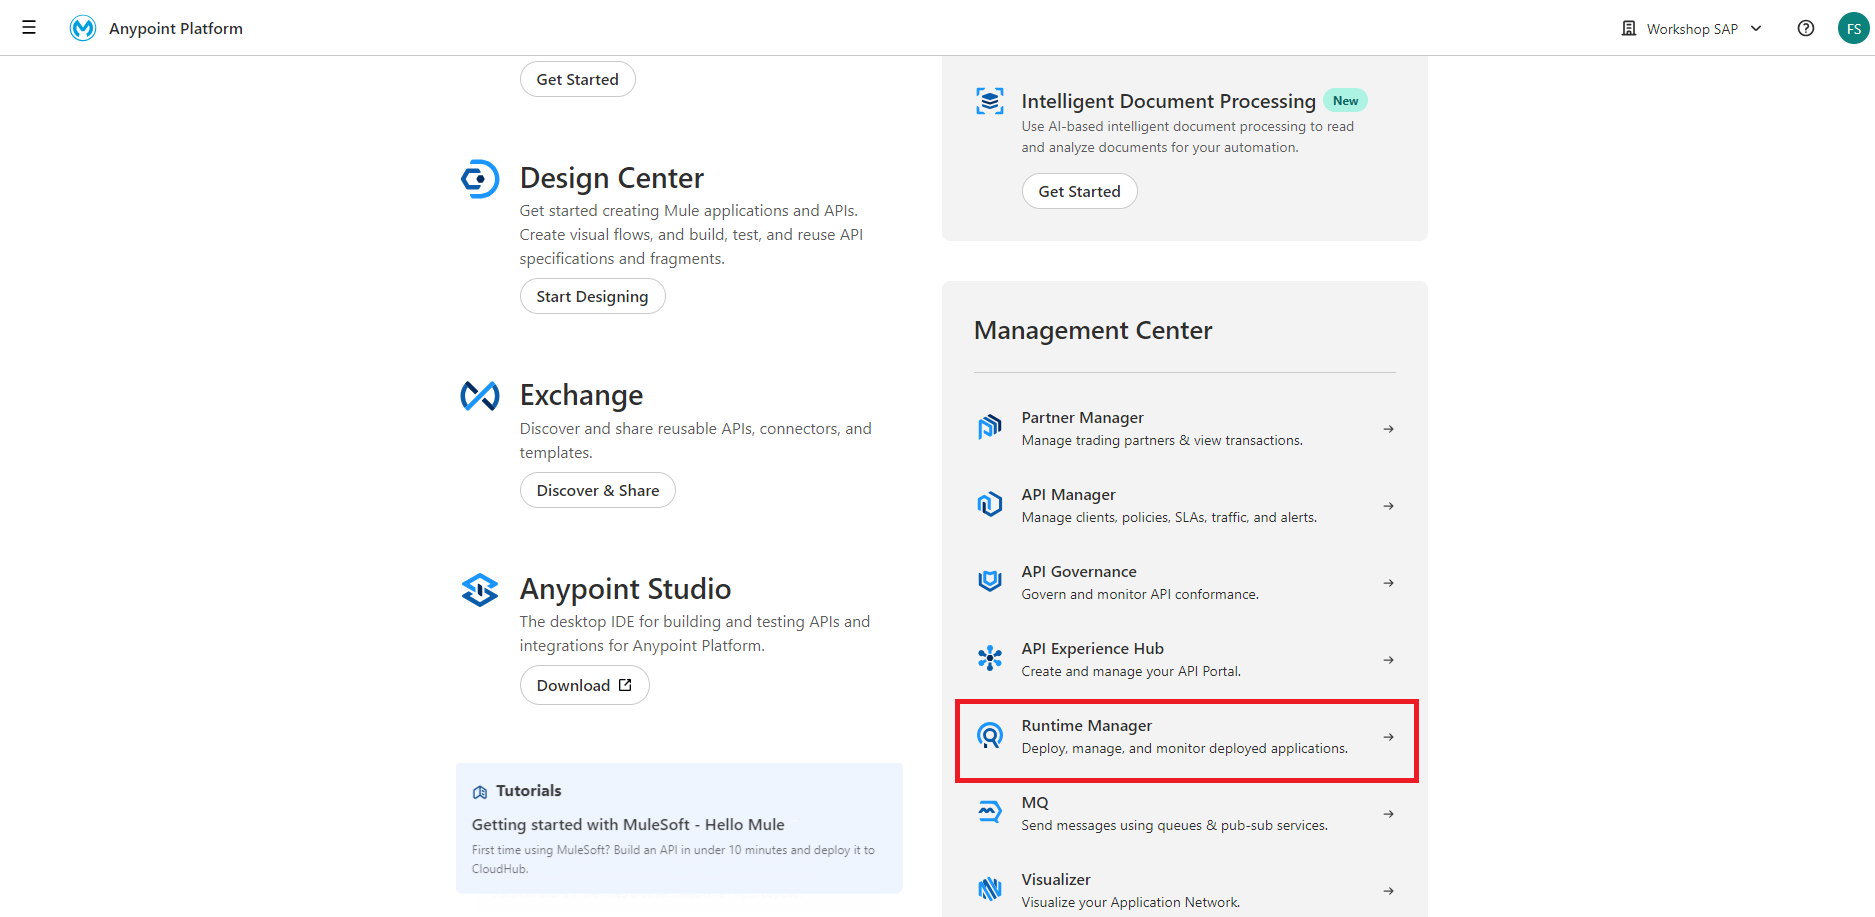Click the API Experience Hub icon
Viewport: 1875px width, 917px height.
coord(990,658)
